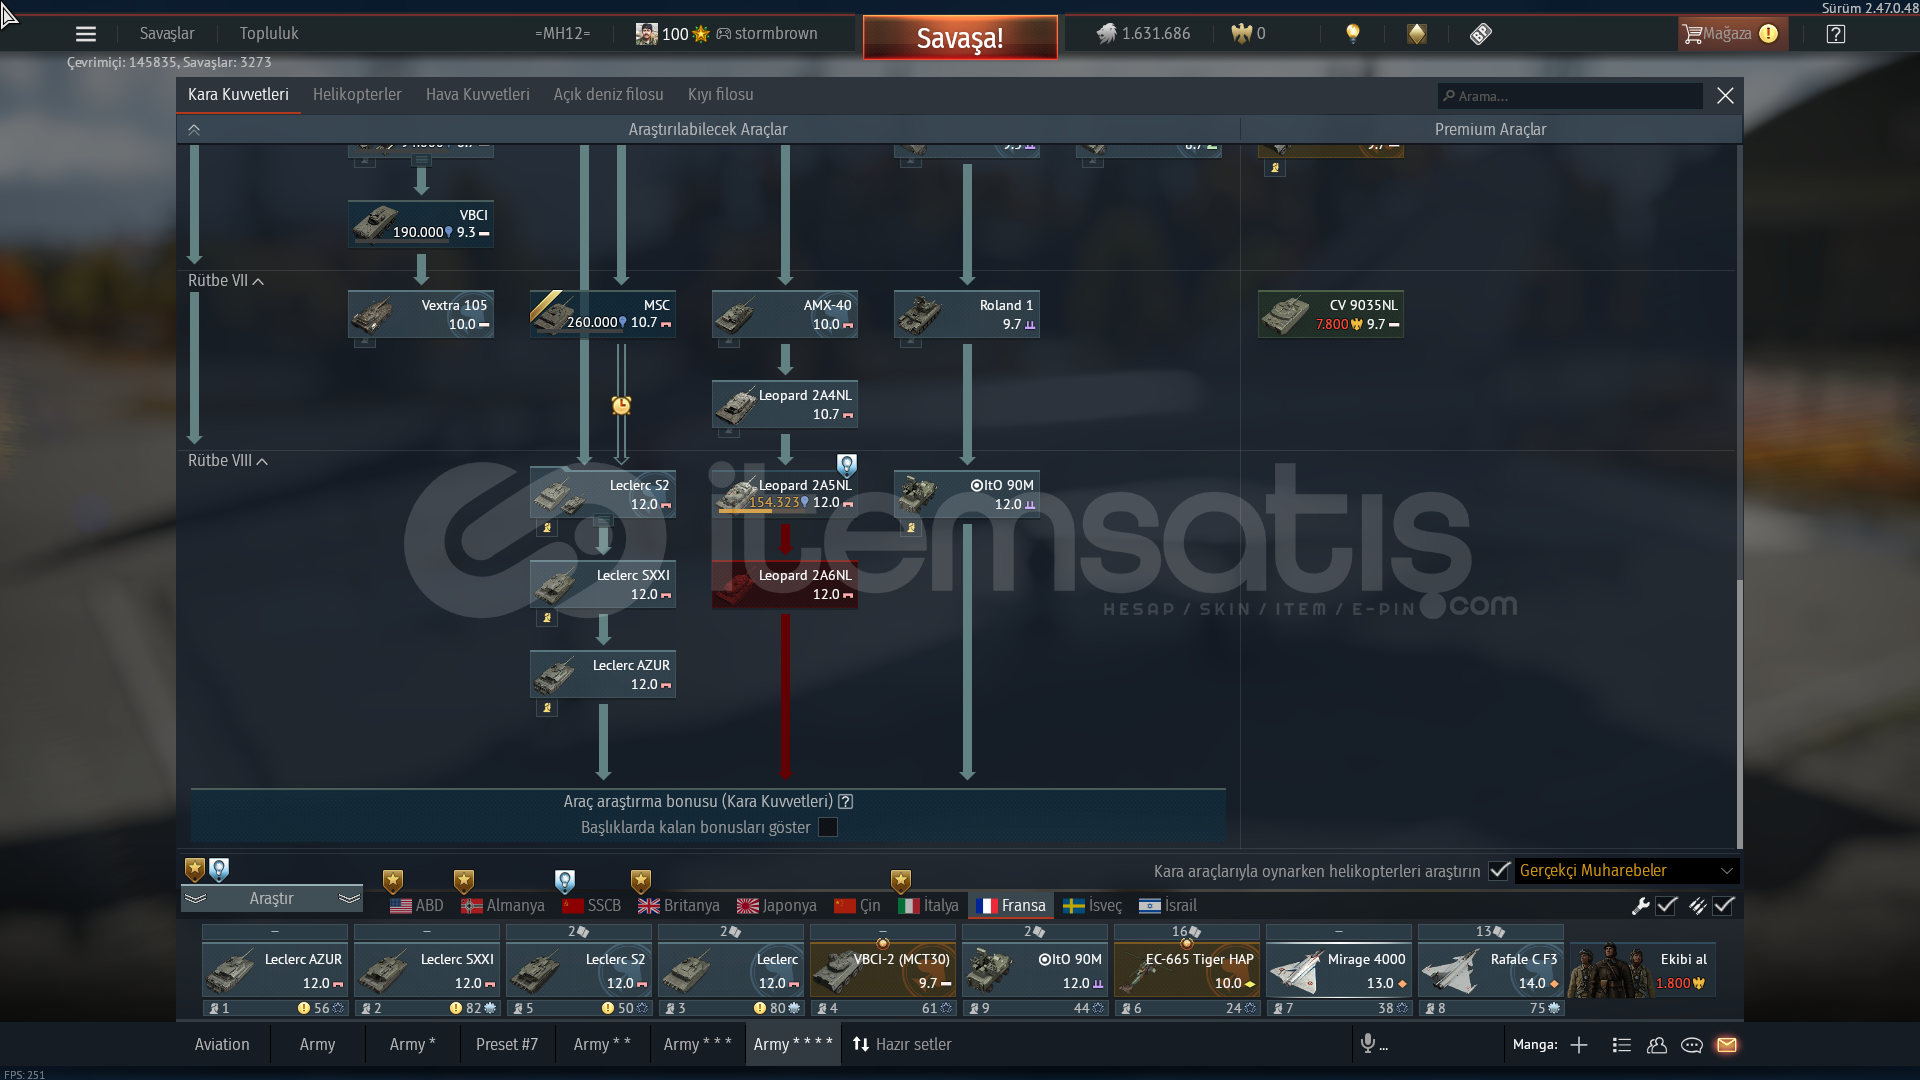This screenshot has width=1920, height=1080.
Task: Select Japonya nation flag
Action: (777, 906)
